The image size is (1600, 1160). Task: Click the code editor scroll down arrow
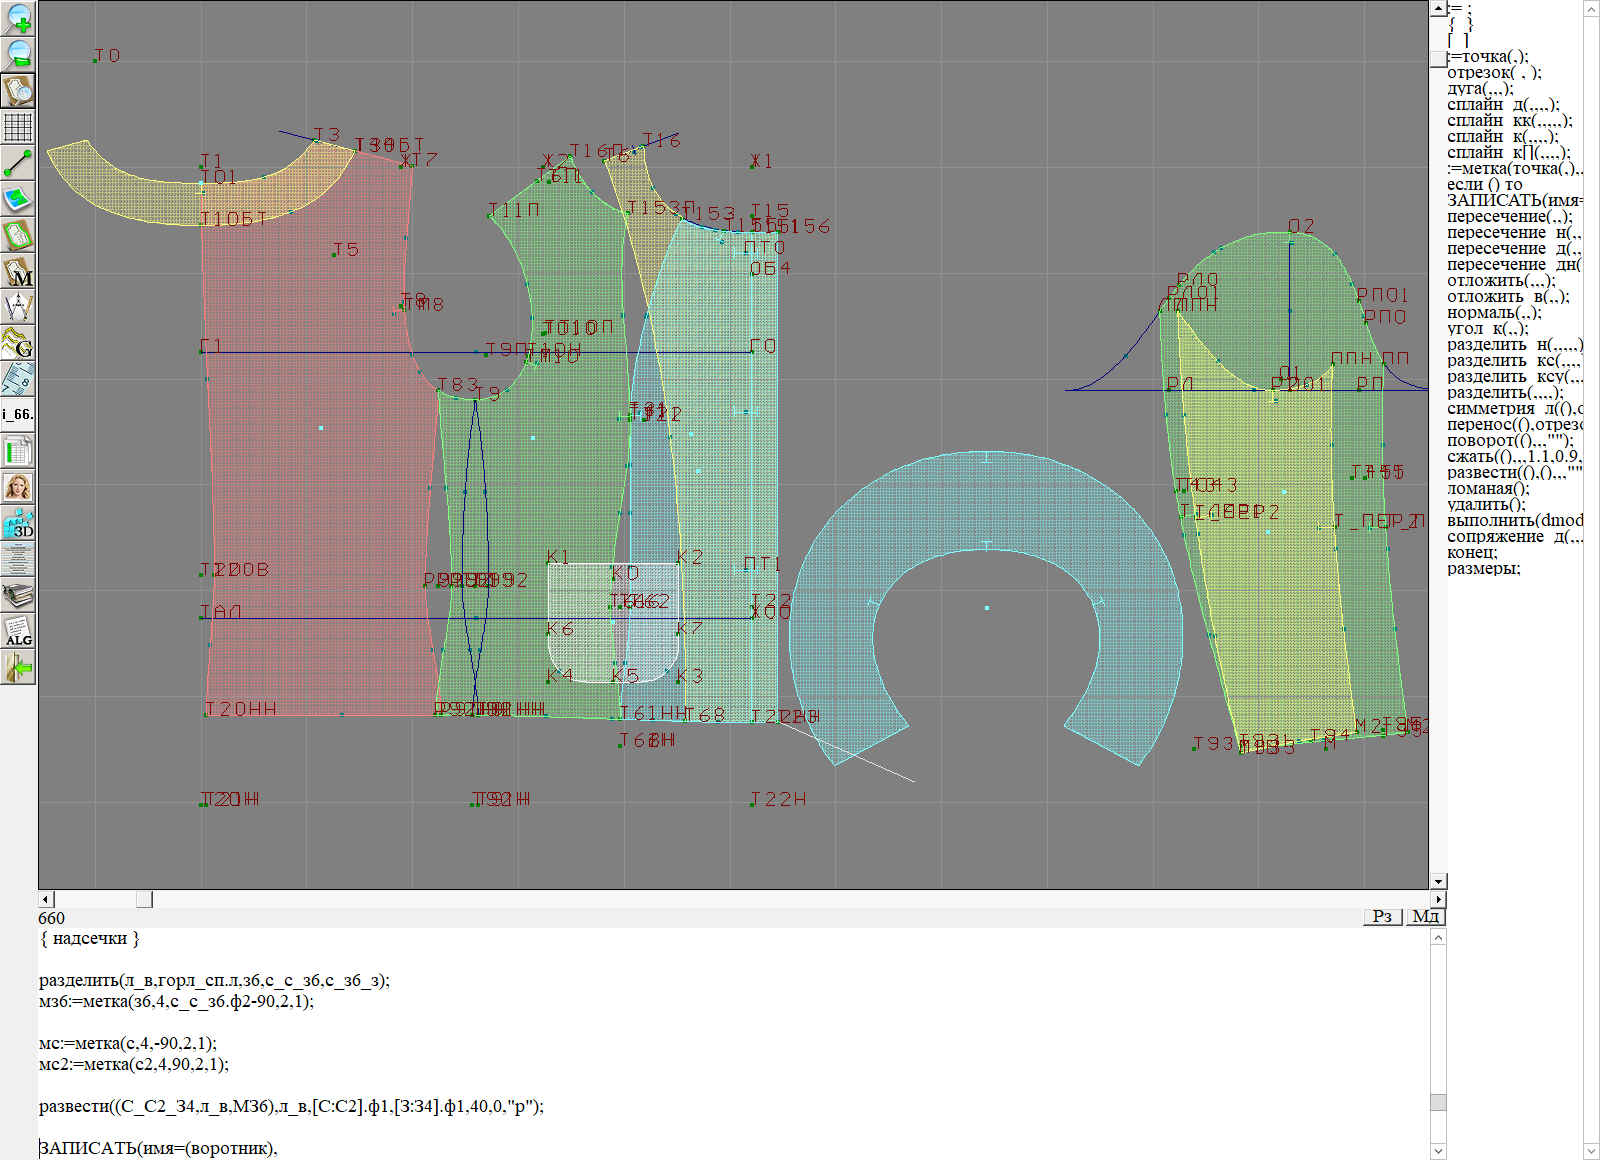coord(1438,1150)
